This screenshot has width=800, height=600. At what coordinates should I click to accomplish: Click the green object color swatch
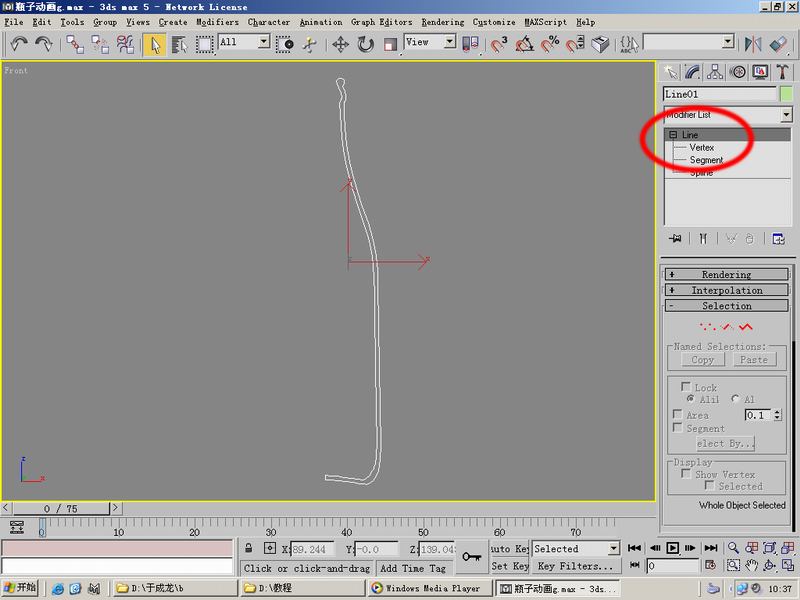(786, 94)
